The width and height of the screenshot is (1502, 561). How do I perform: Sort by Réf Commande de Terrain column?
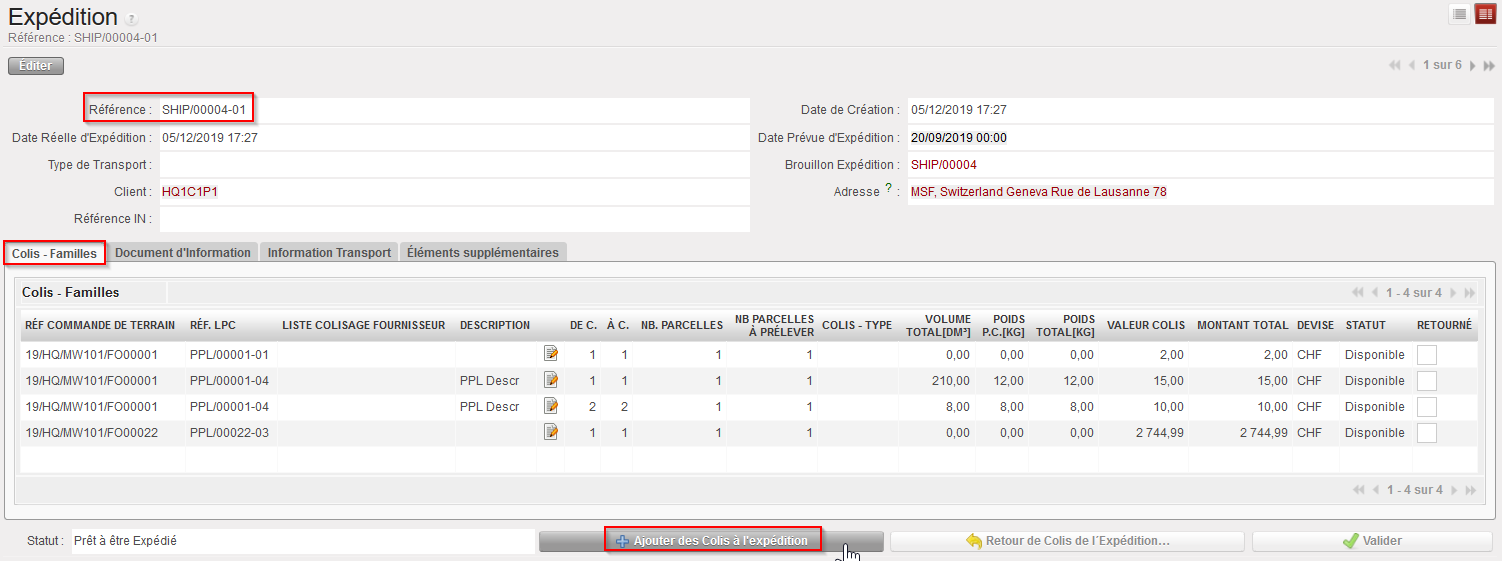pos(100,325)
